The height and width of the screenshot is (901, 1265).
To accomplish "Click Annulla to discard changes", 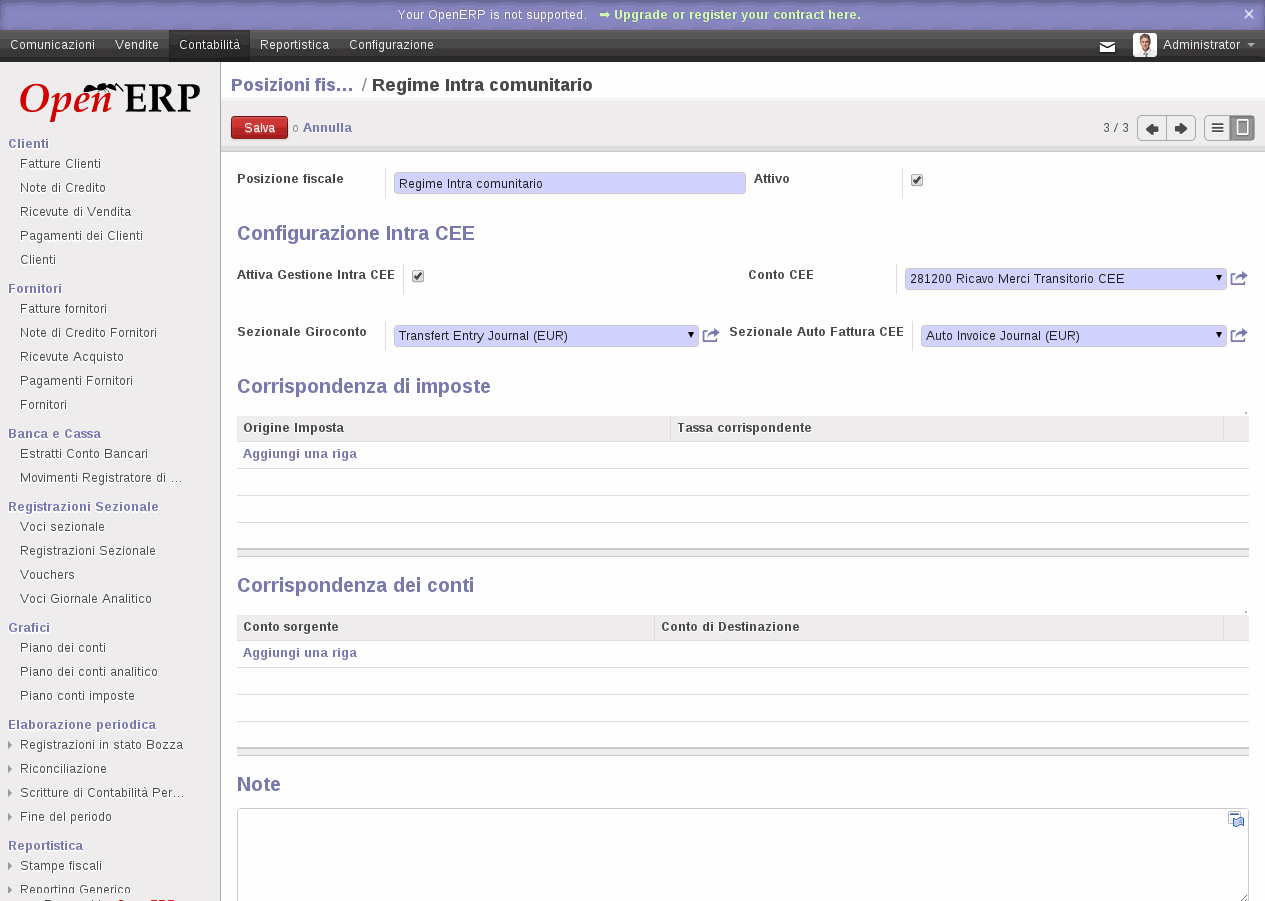I will coord(327,128).
